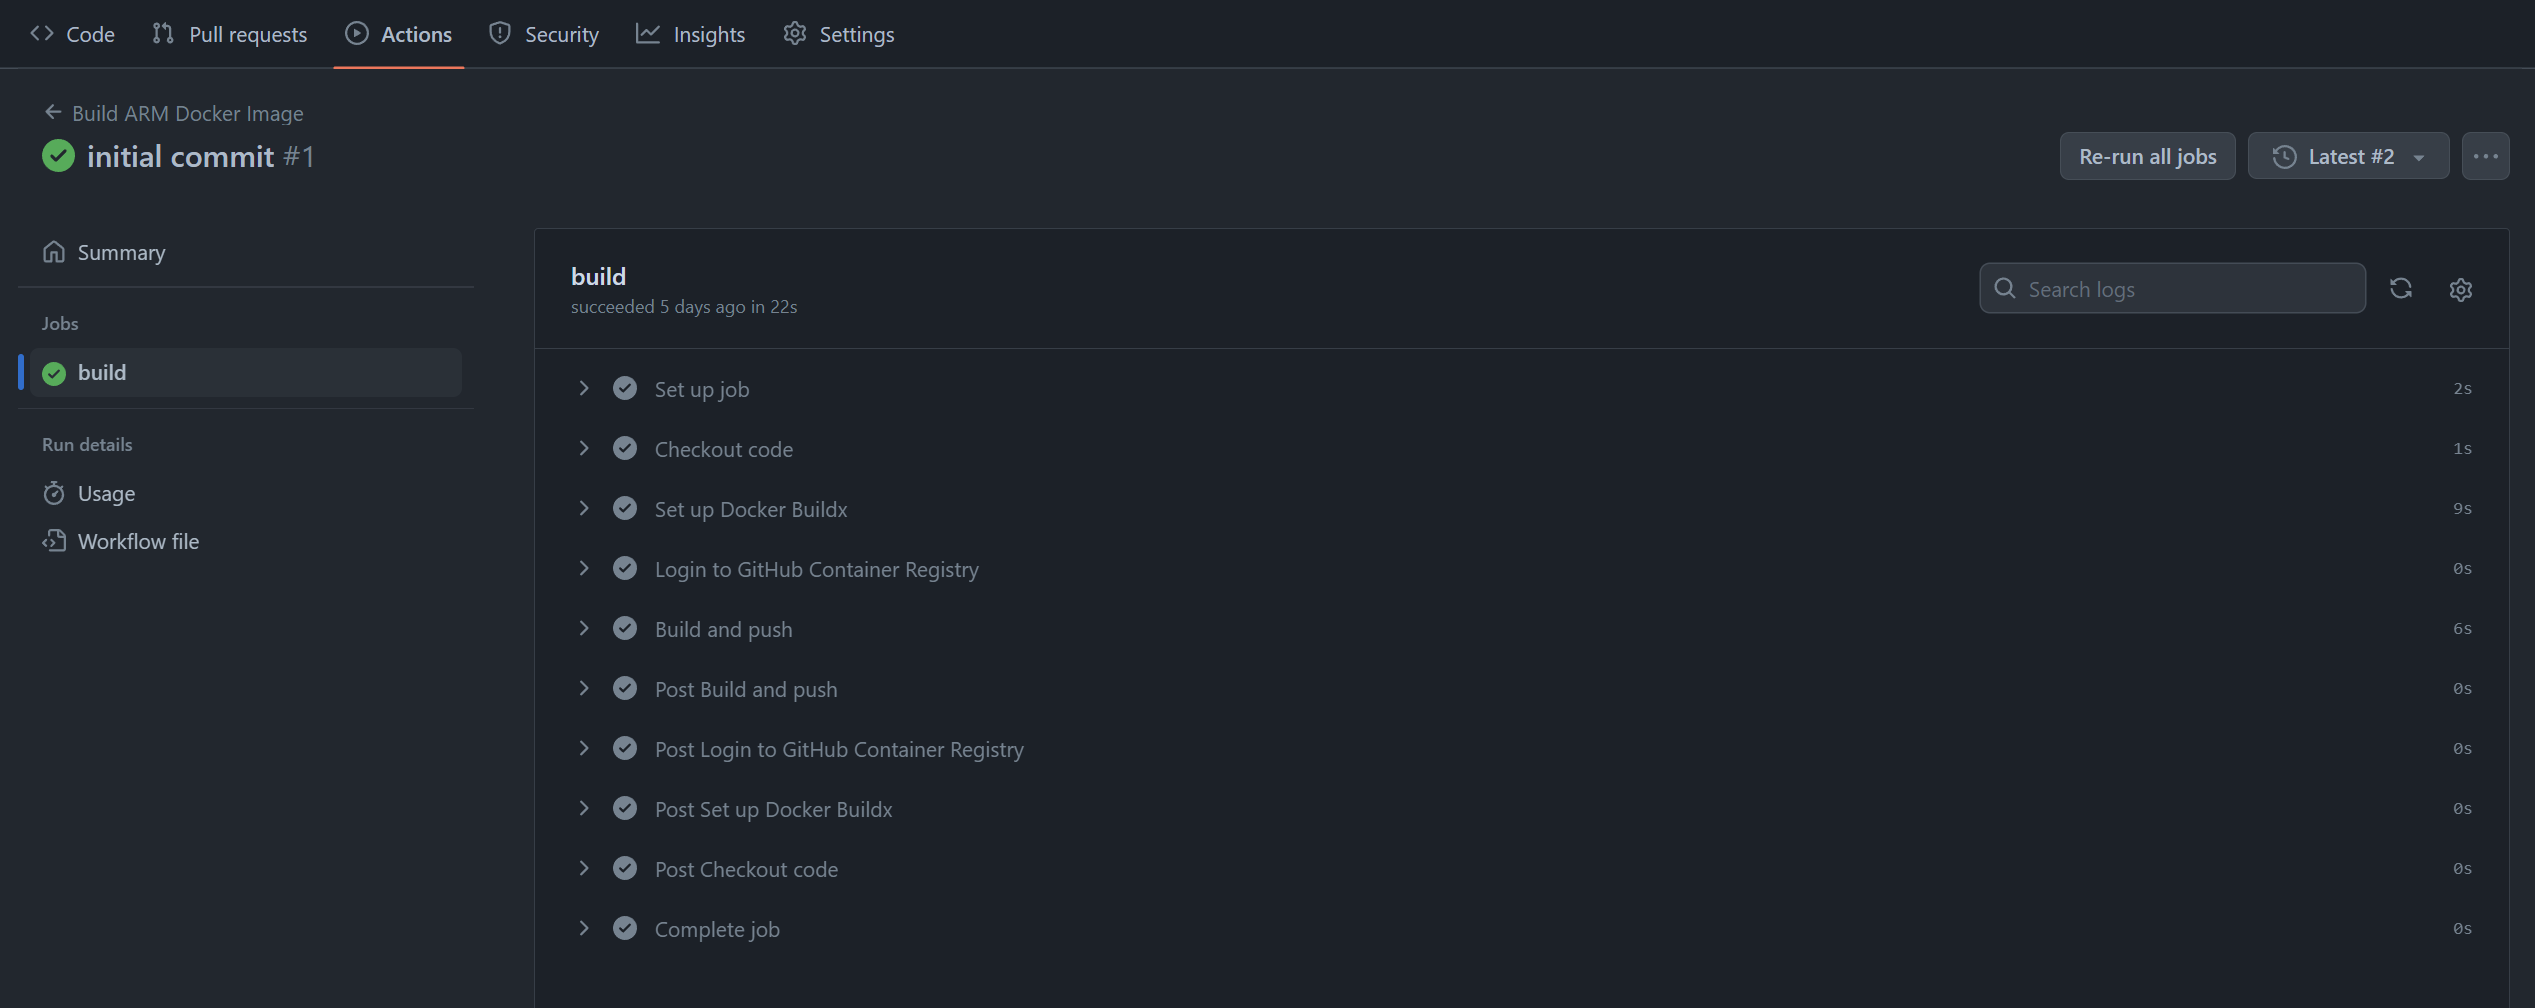Viewport: 2535px width, 1008px height.
Task: Click the Usage stopwatch icon
Action: click(x=54, y=493)
